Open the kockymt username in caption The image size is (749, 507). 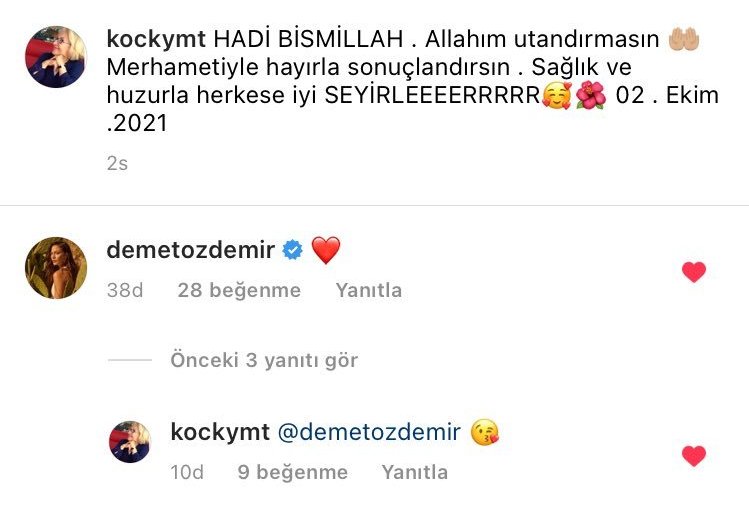pyautogui.click(x=156, y=39)
